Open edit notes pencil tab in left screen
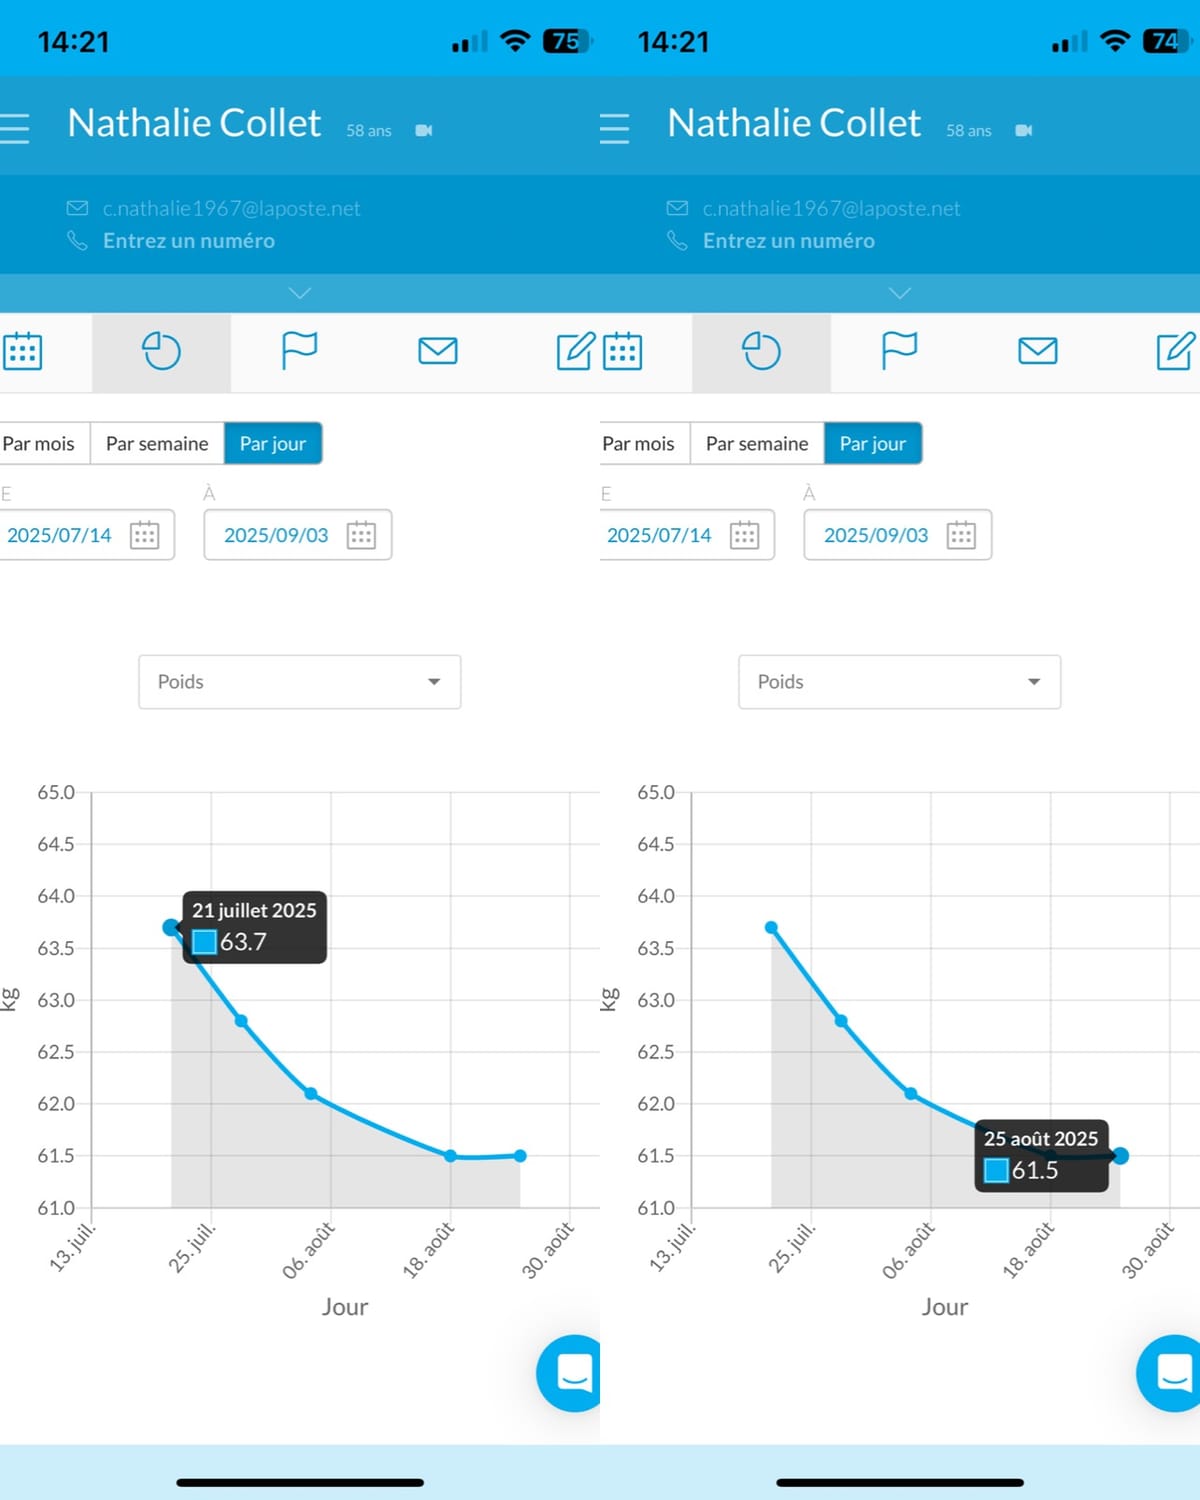1200x1500 pixels. tap(576, 350)
